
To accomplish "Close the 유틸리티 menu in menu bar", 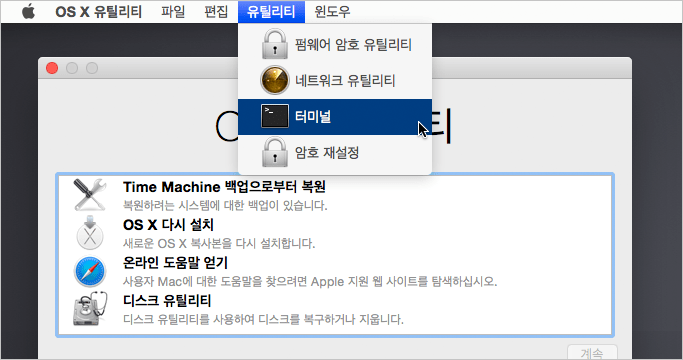I will [271, 12].
